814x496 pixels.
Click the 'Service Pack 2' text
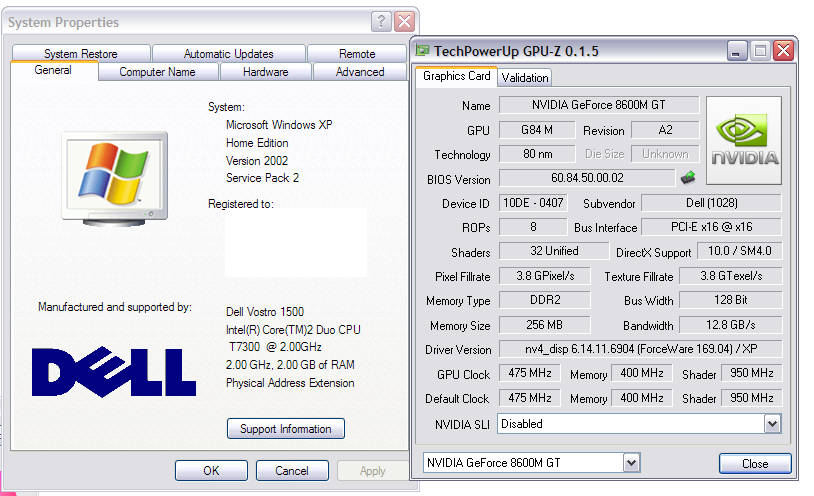262,178
